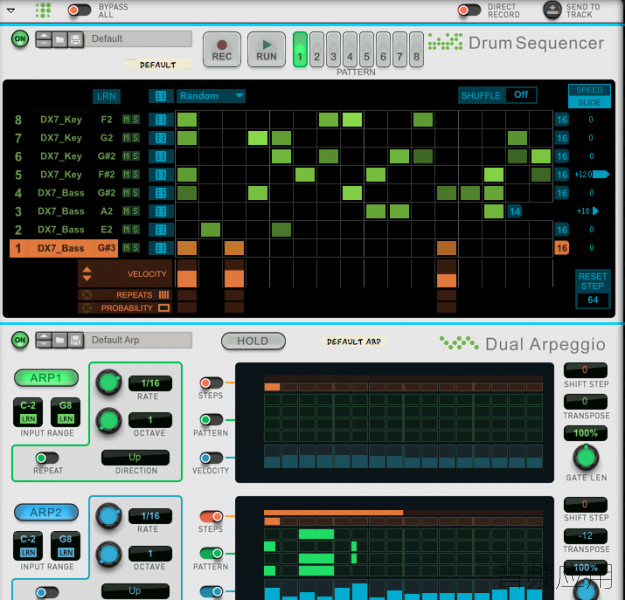Viewport: 625px width, 600px height.
Task: Open lane 5 pattern edit grid icon
Action: pos(161,175)
